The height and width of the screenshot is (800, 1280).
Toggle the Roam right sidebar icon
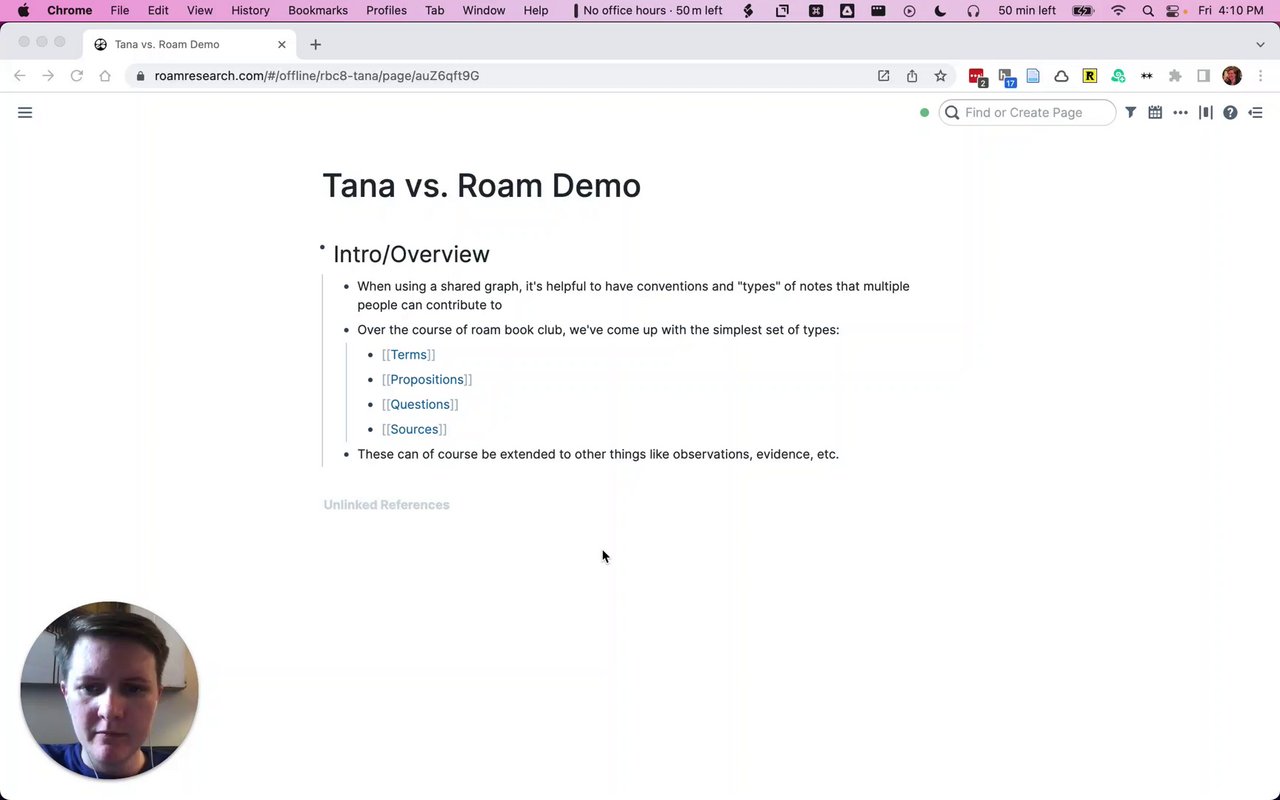(1256, 113)
